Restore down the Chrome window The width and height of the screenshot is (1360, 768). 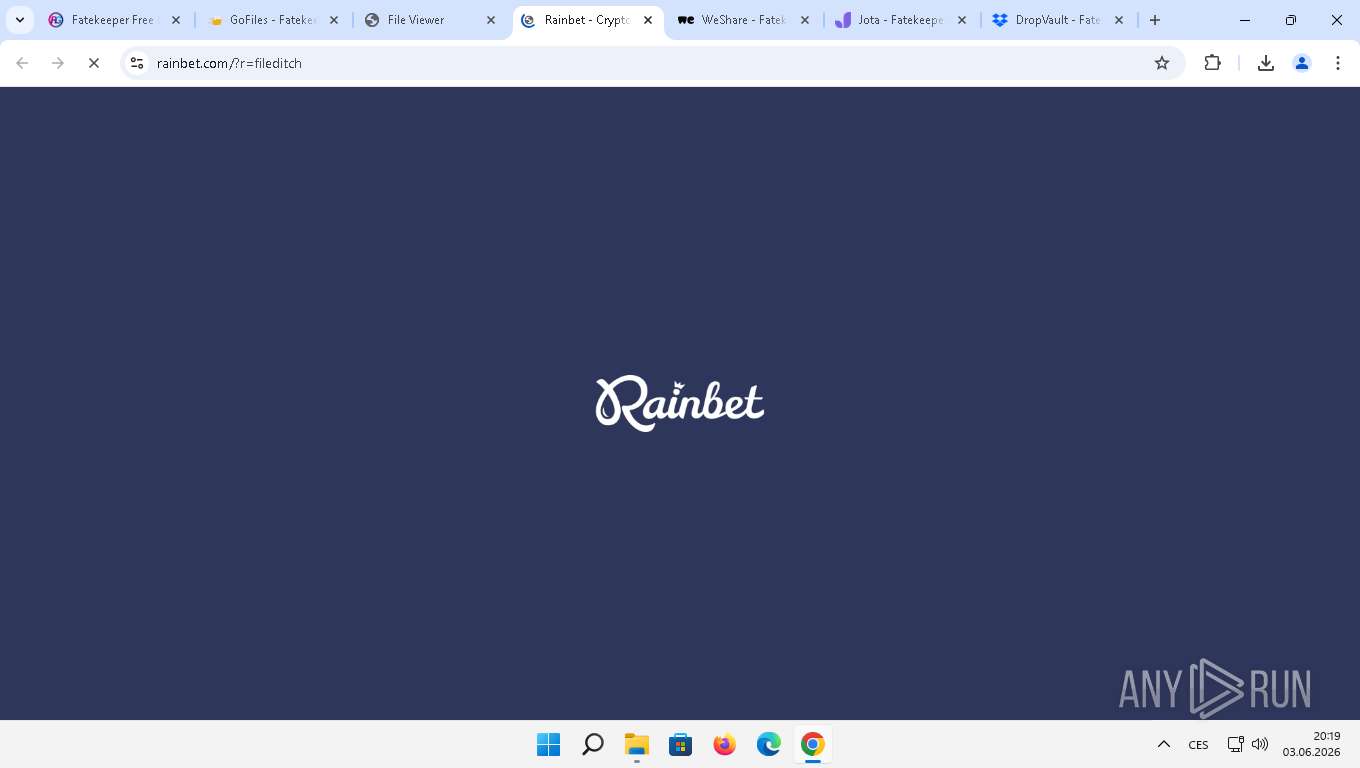coord(1291,20)
